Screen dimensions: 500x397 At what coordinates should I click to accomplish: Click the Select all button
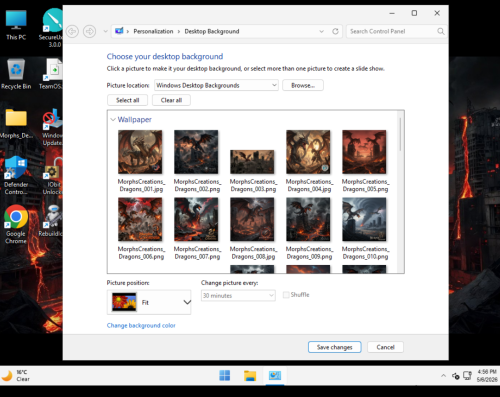click(x=127, y=100)
